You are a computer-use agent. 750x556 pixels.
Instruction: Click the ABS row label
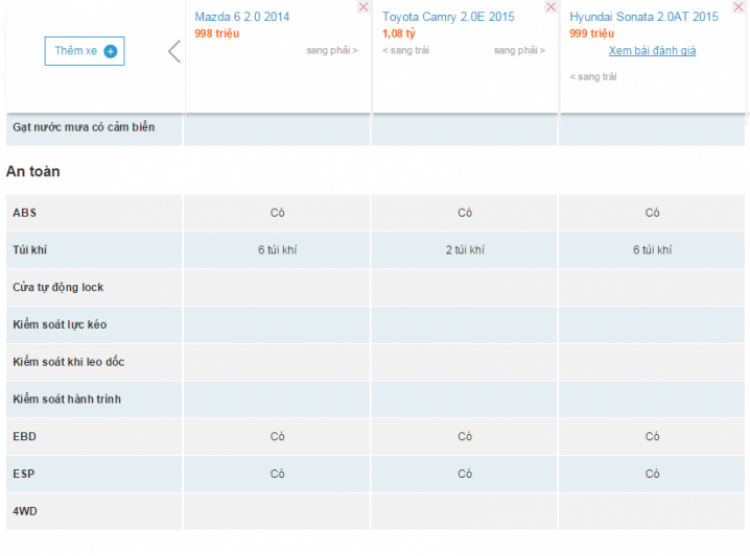click(24, 212)
